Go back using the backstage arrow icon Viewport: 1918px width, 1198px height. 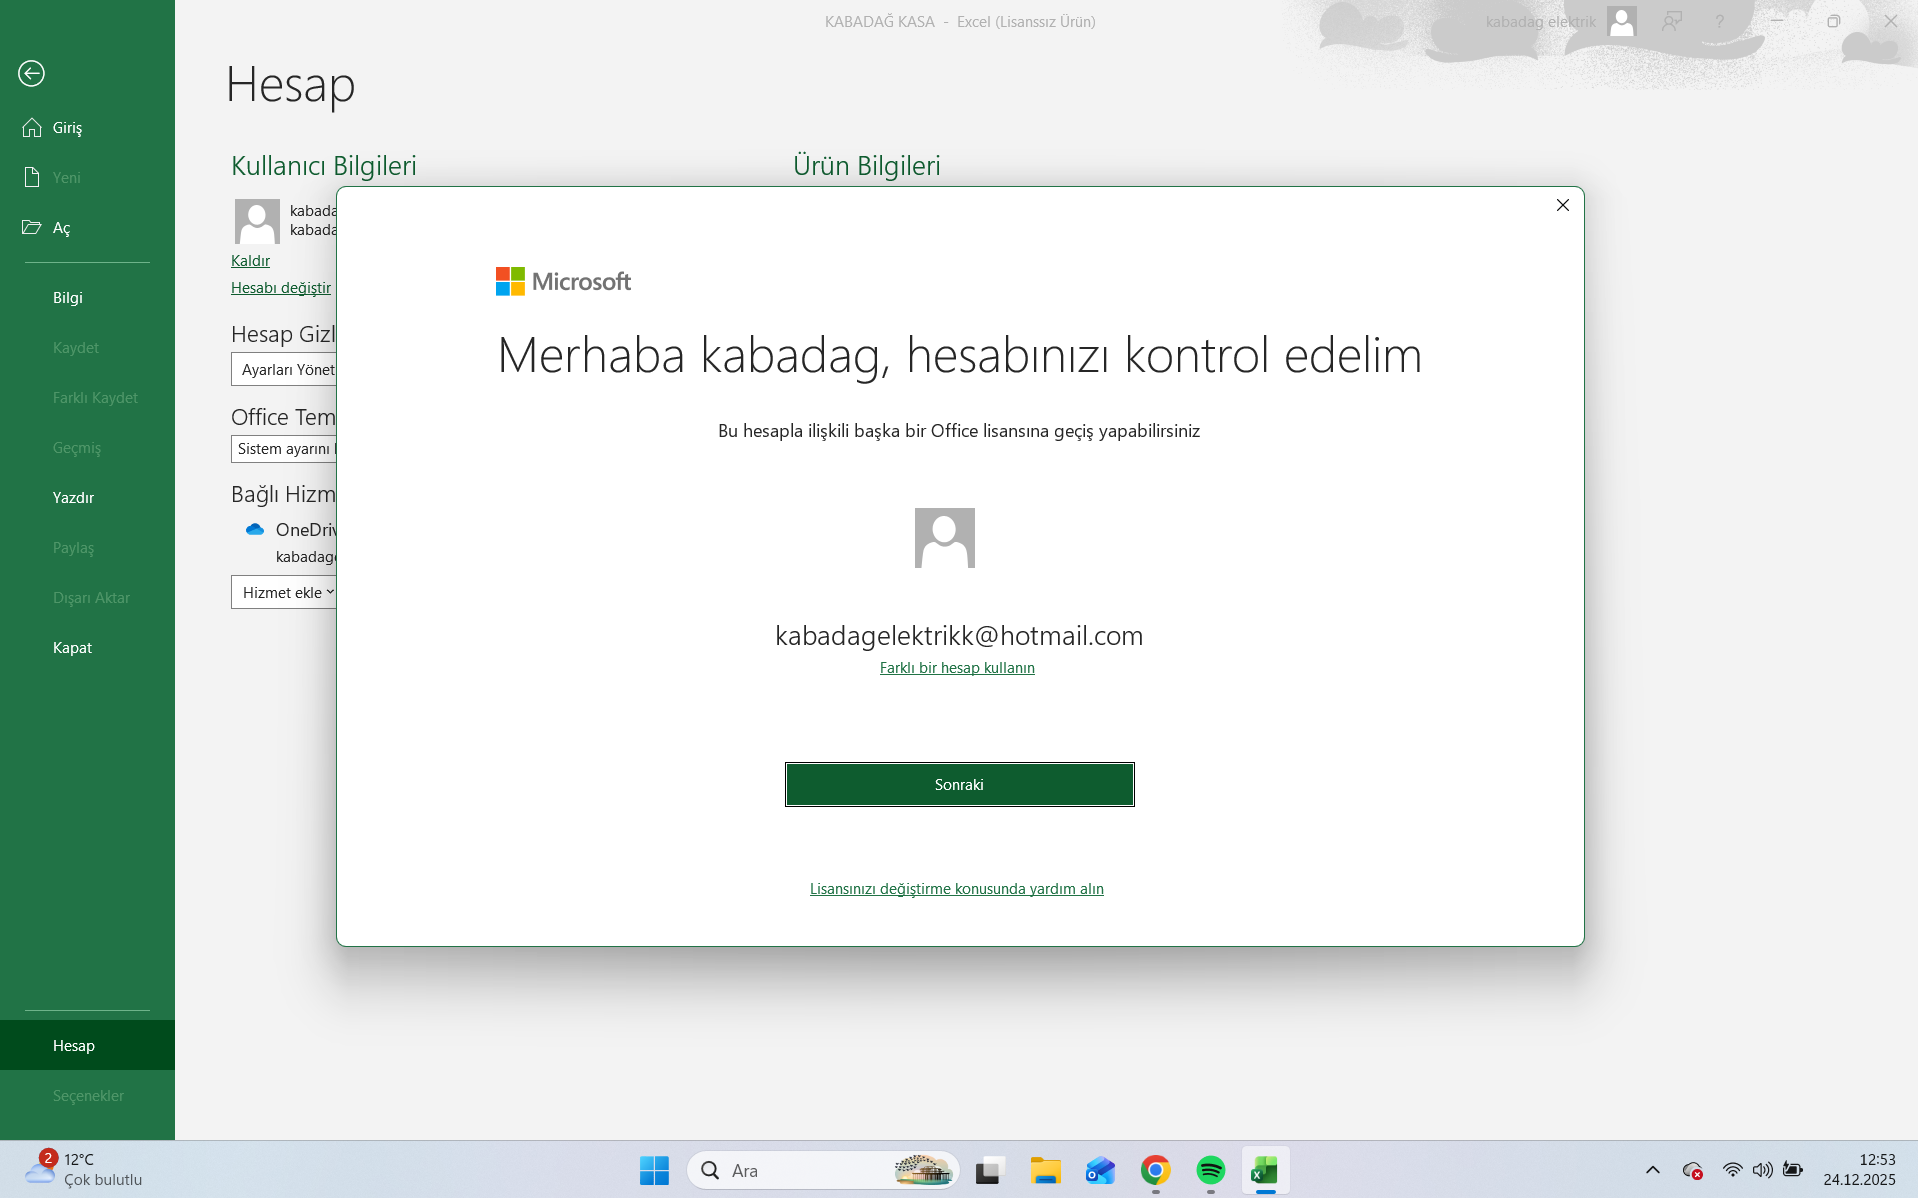click(32, 73)
